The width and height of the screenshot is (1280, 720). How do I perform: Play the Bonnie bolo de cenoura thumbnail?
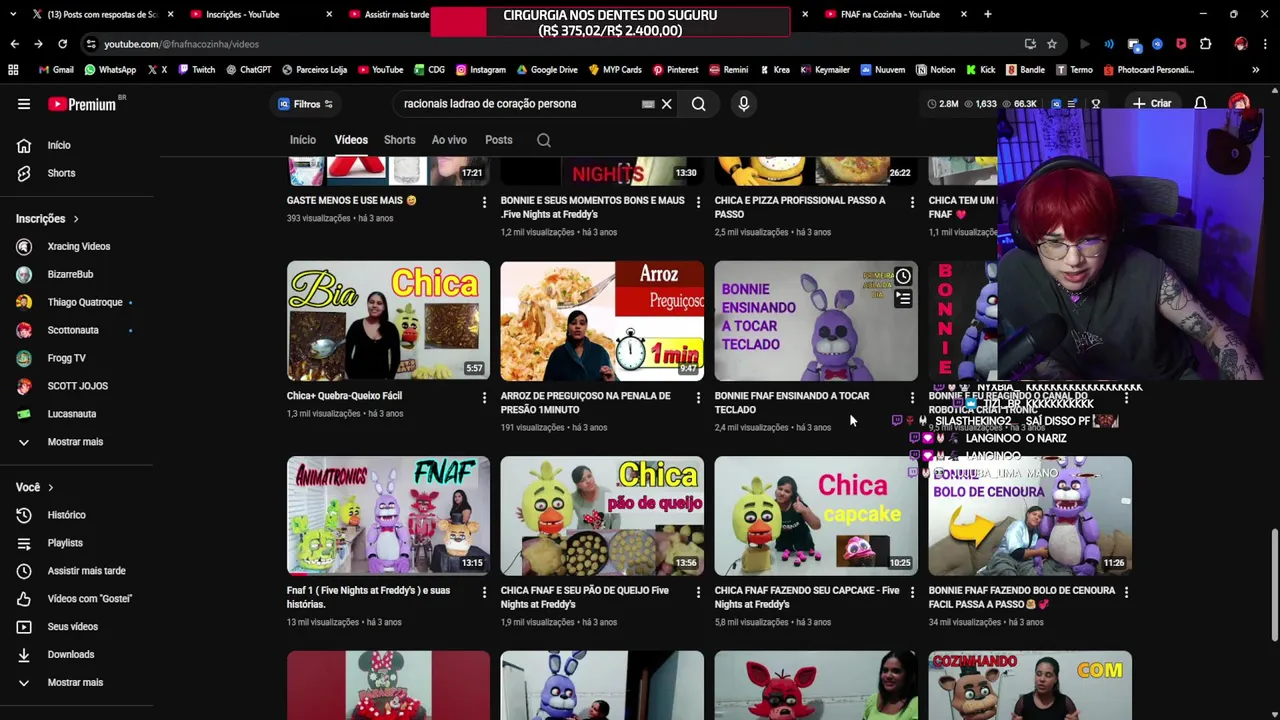(1030, 516)
